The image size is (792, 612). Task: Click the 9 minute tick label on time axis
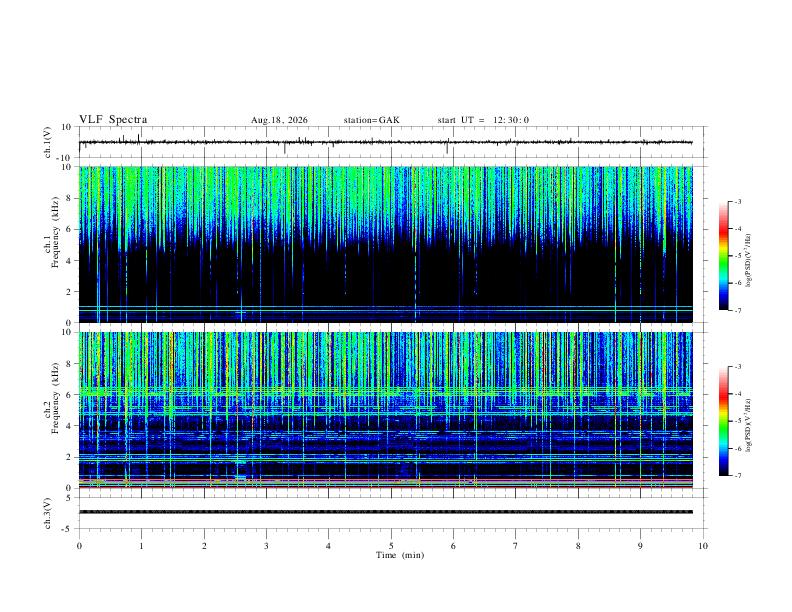click(640, 546)
